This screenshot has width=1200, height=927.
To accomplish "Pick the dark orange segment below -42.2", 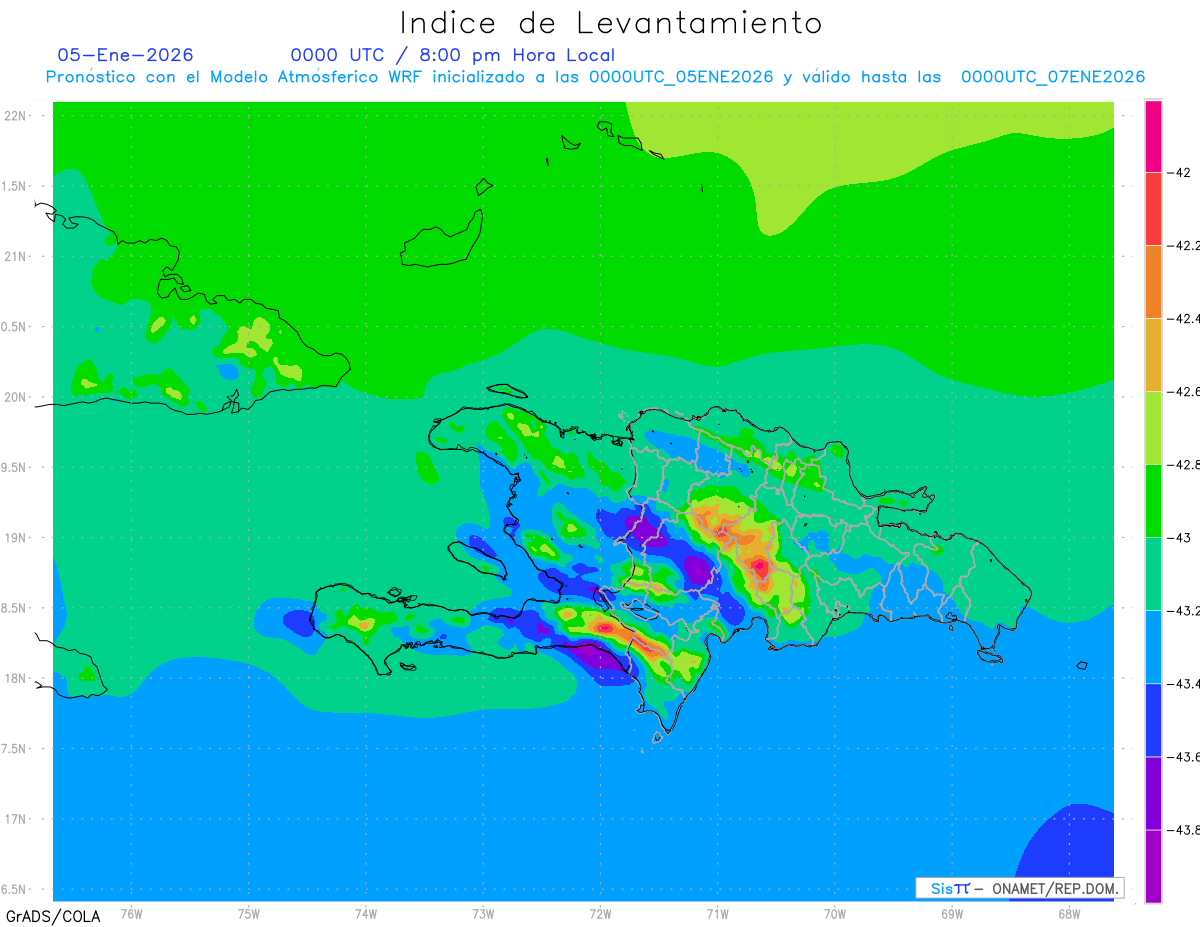I will click(x=1153, y=281).
